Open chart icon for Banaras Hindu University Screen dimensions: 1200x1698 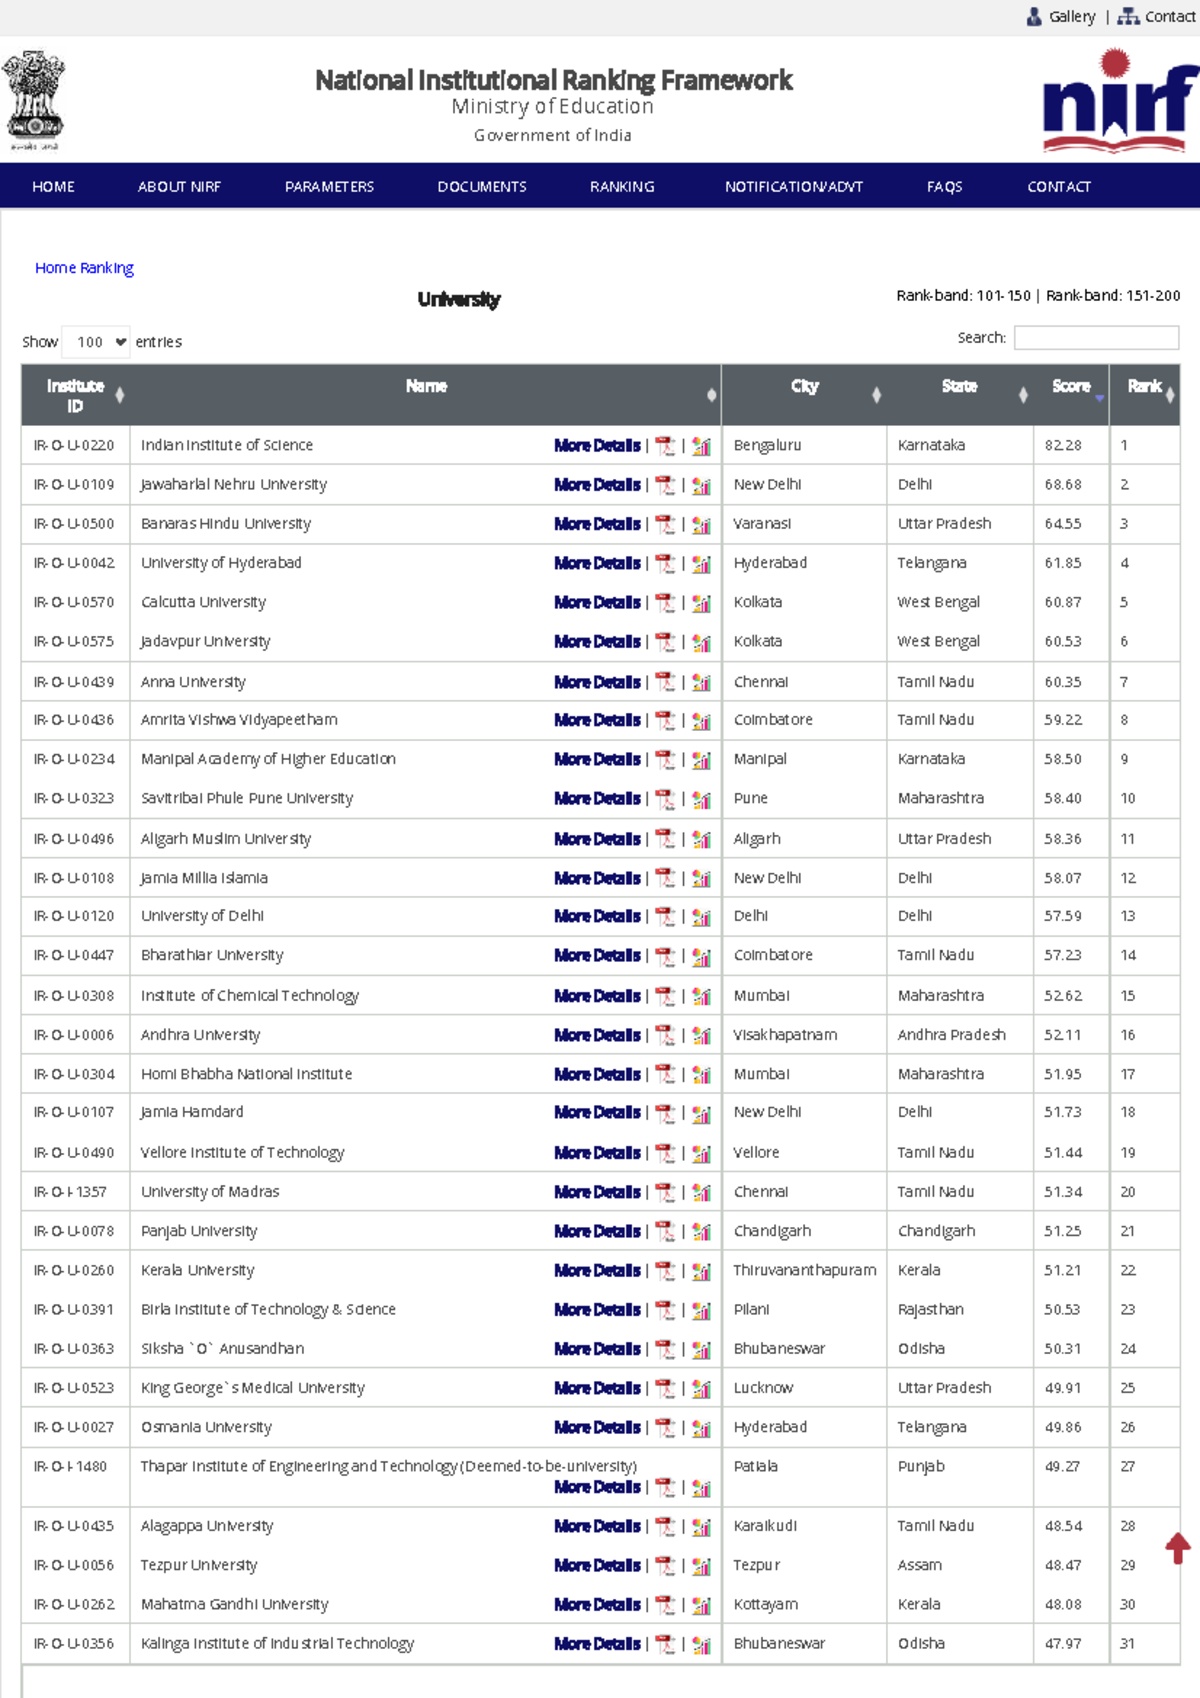(701, 524)
